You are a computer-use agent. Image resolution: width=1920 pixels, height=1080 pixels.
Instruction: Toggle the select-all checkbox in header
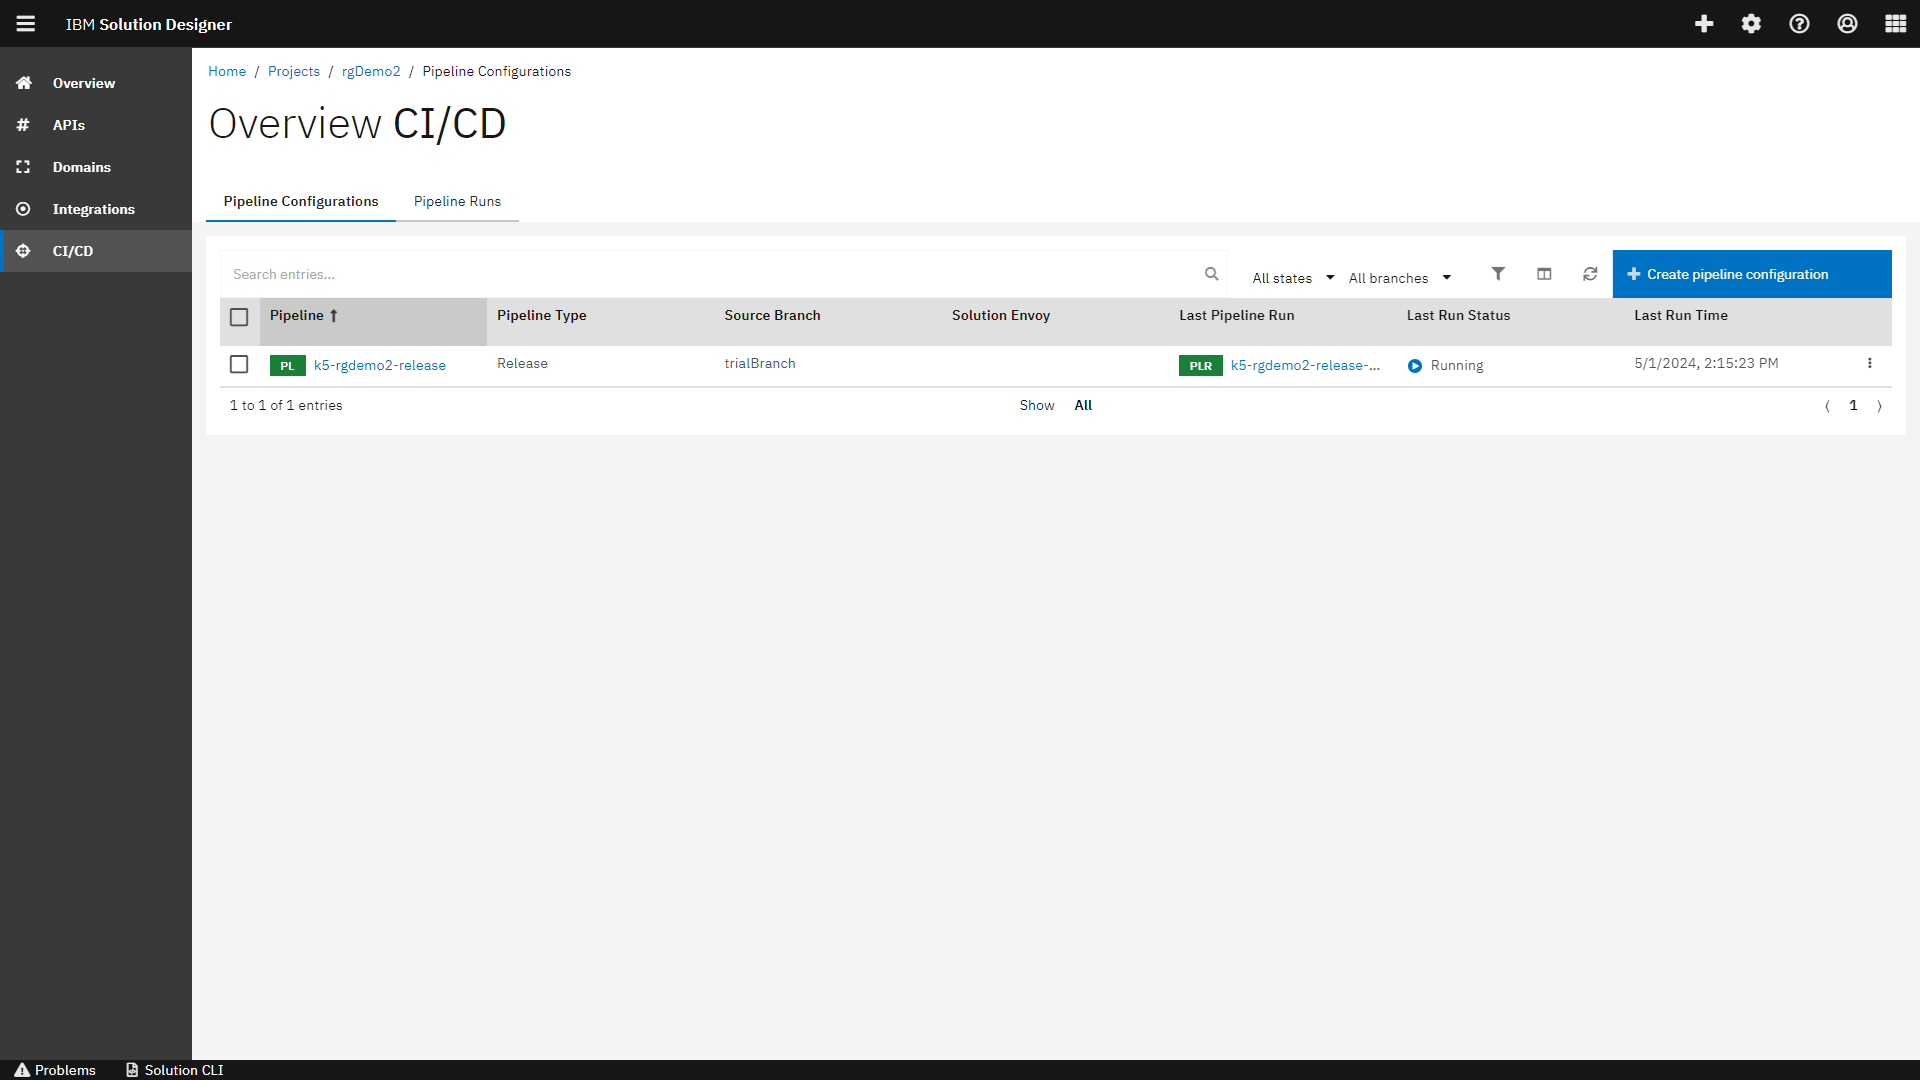[x=239, y=316]
